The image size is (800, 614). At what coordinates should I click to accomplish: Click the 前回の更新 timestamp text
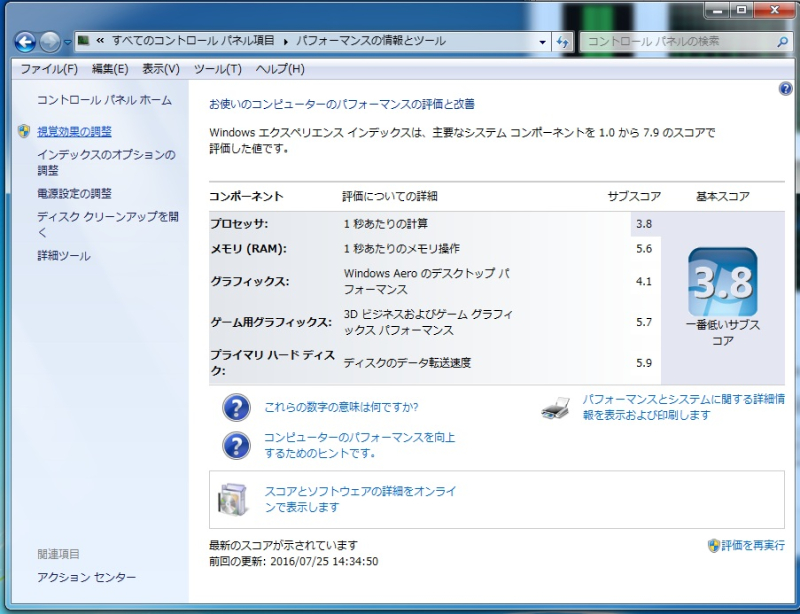click(294, 561)
